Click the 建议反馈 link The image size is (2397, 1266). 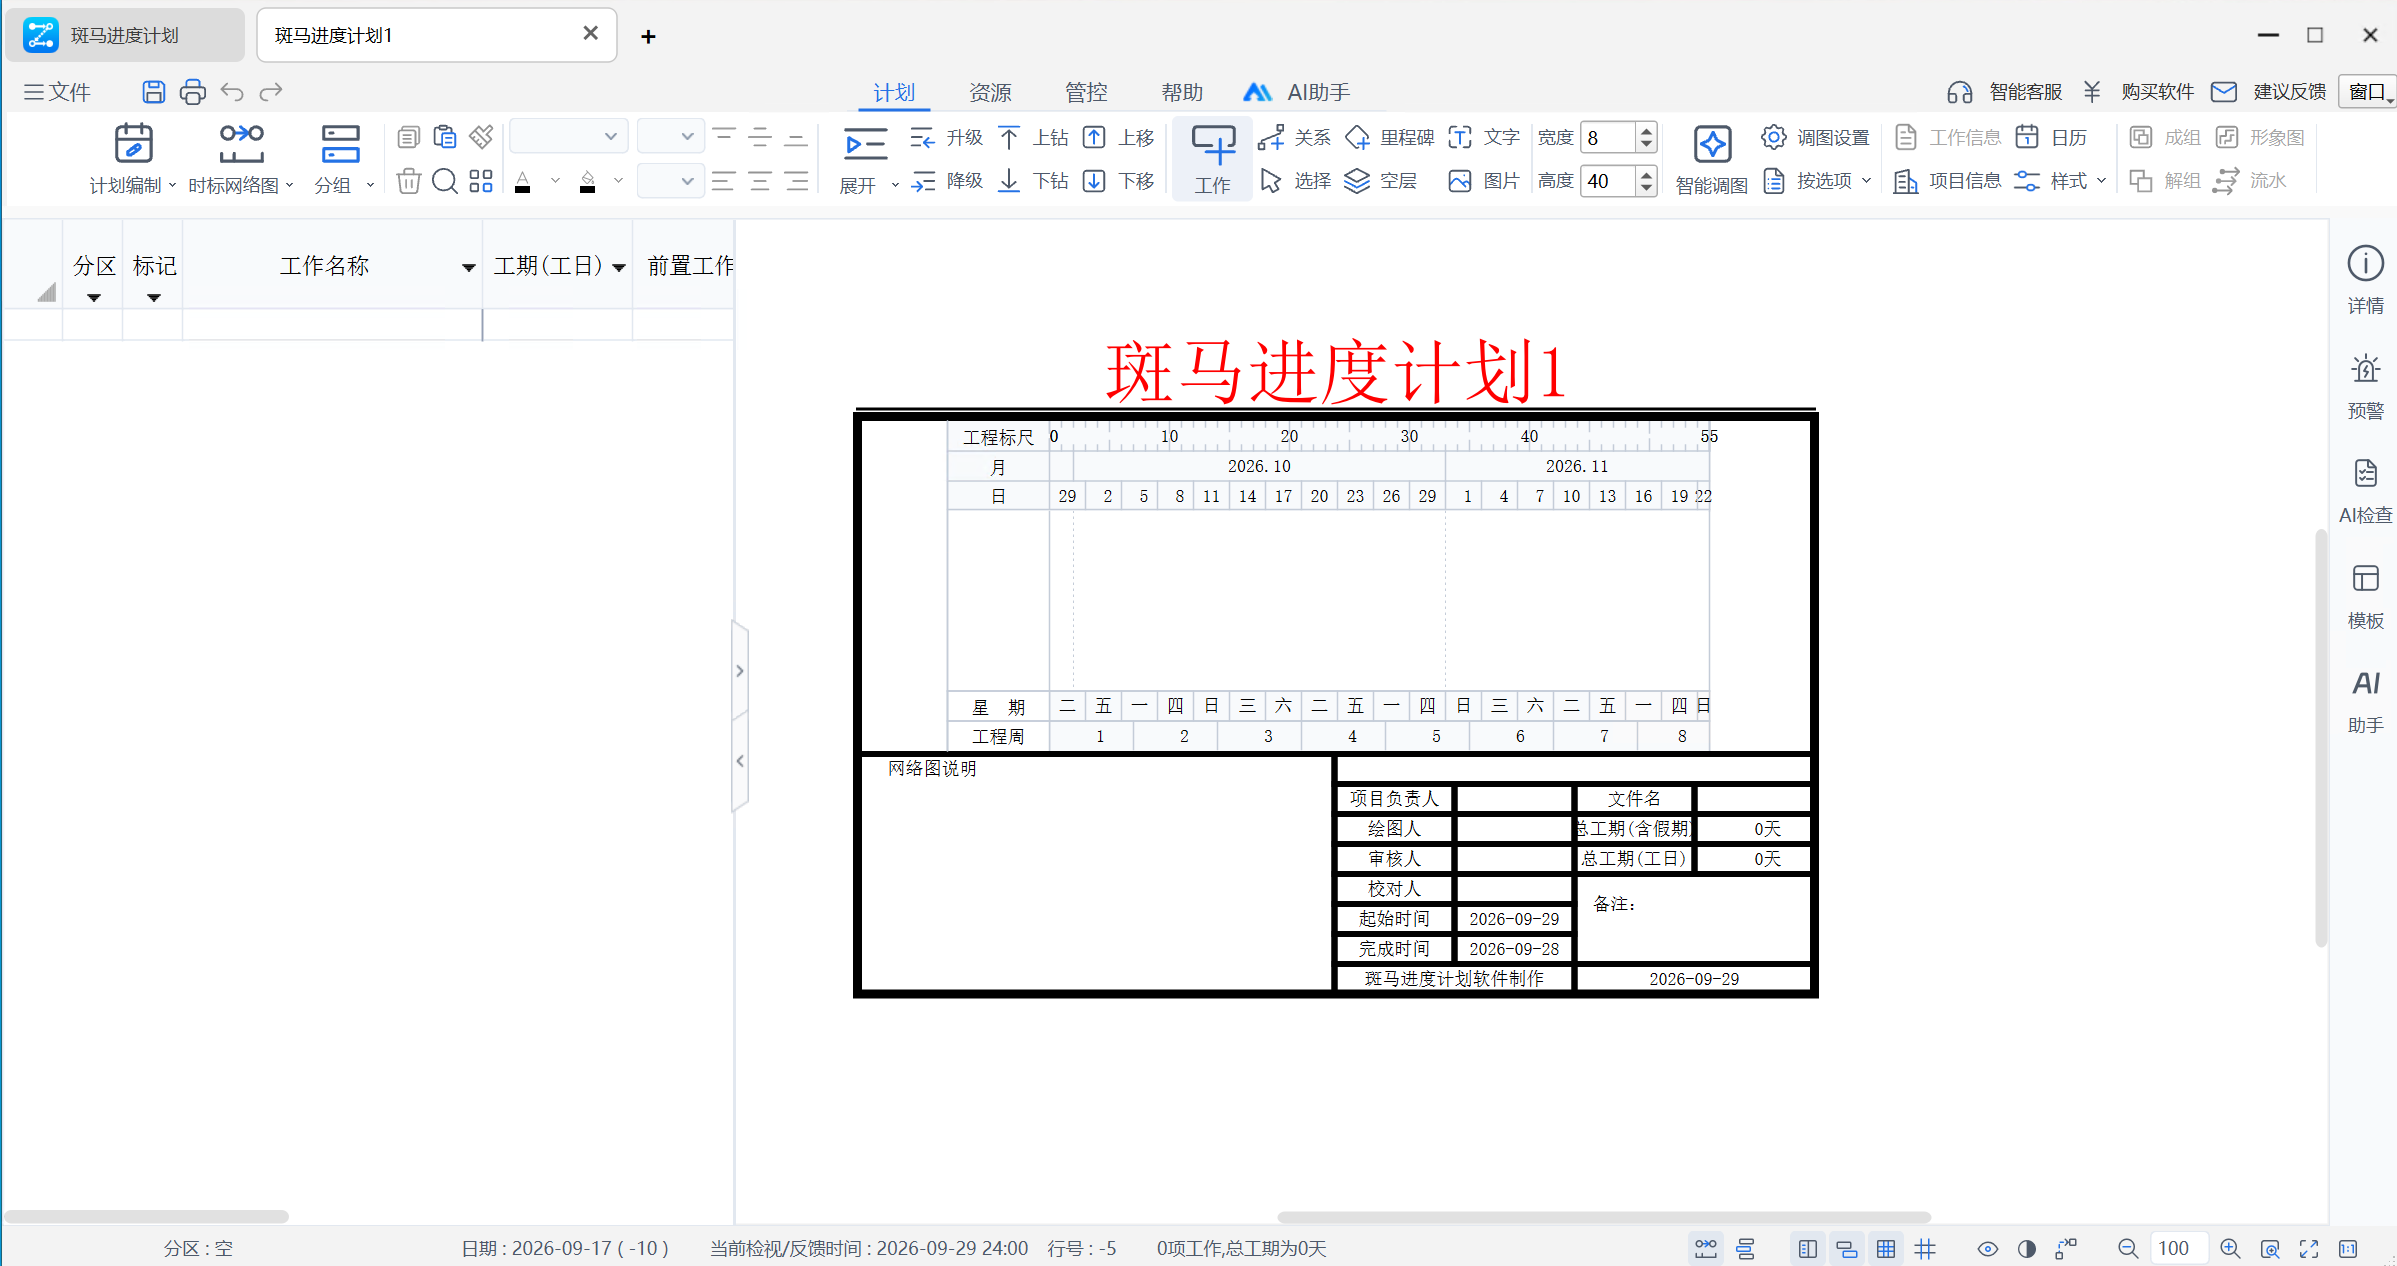point(2289,92)
